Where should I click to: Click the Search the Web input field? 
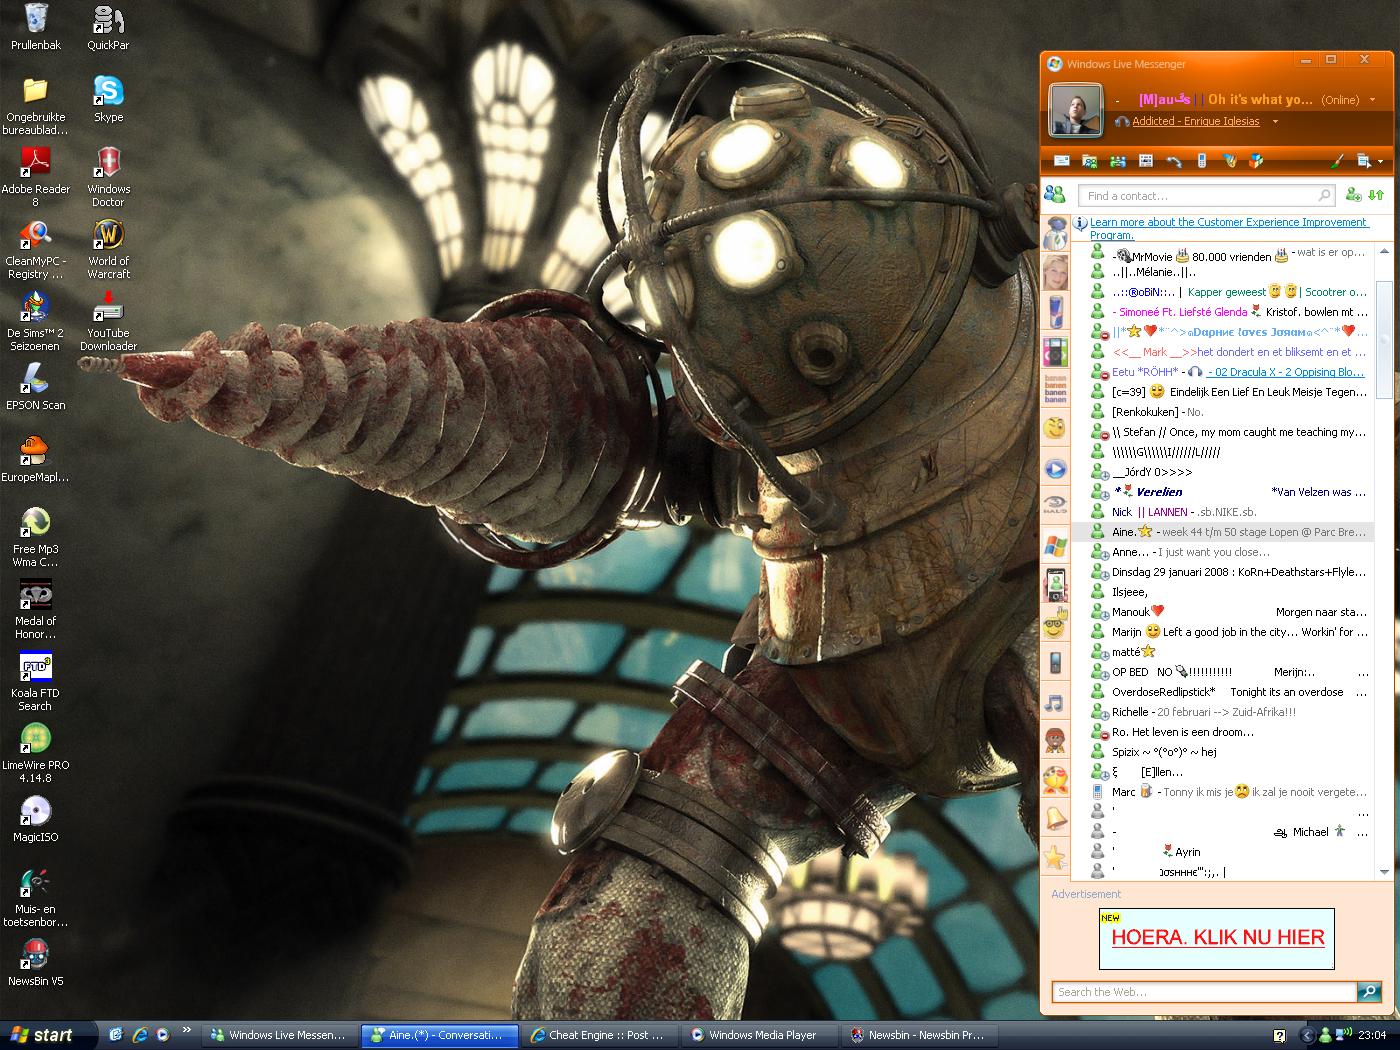click(x=1205, y=992)
